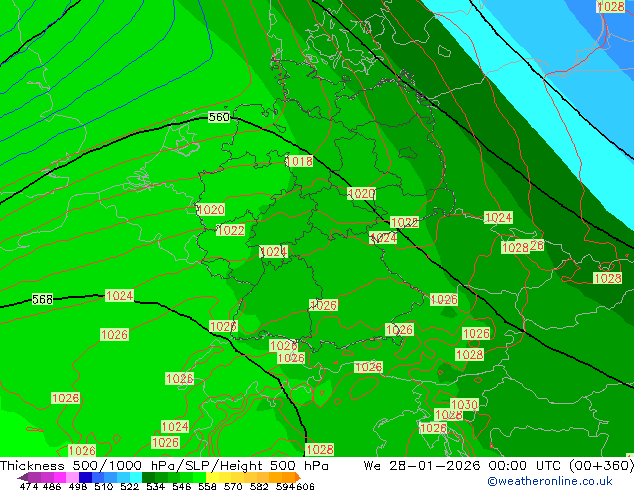Click the 474 value in the legend
634x490 pixels.
tap(29, 486)
